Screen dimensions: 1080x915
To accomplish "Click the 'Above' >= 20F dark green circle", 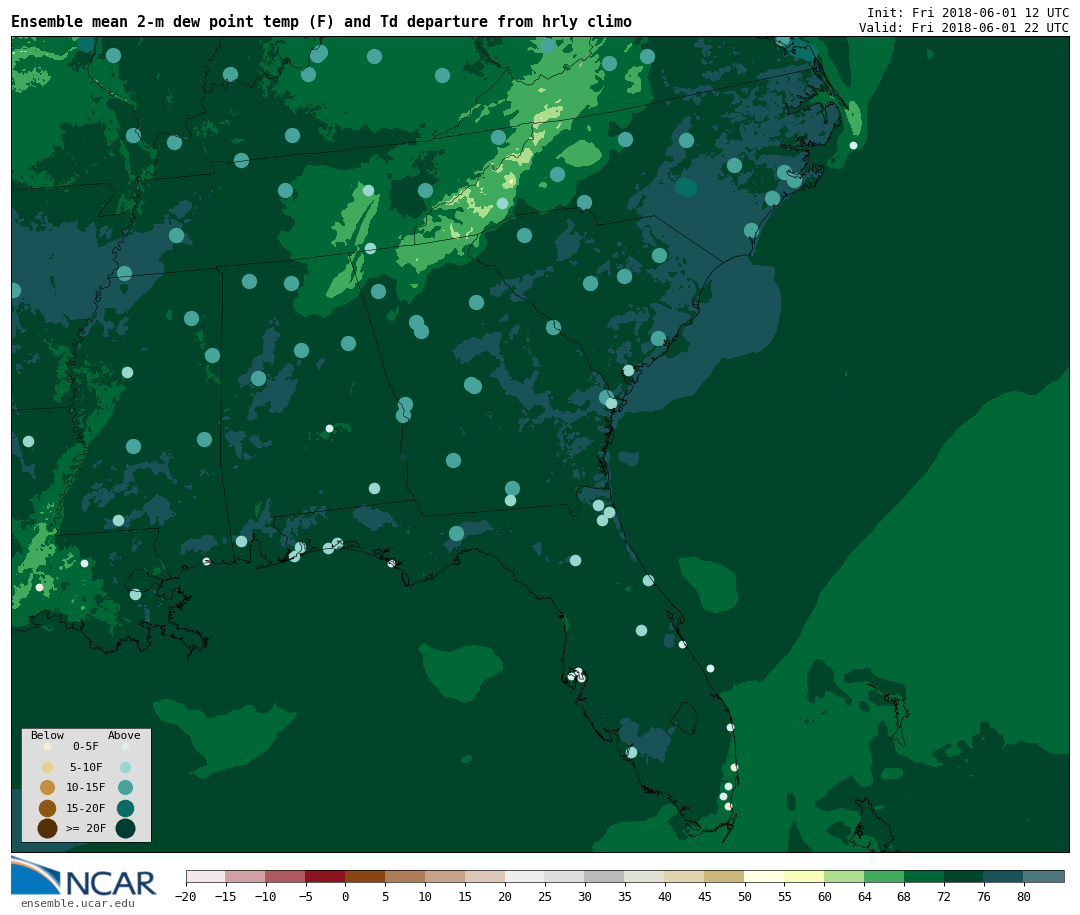I will (x=125, y=828).
